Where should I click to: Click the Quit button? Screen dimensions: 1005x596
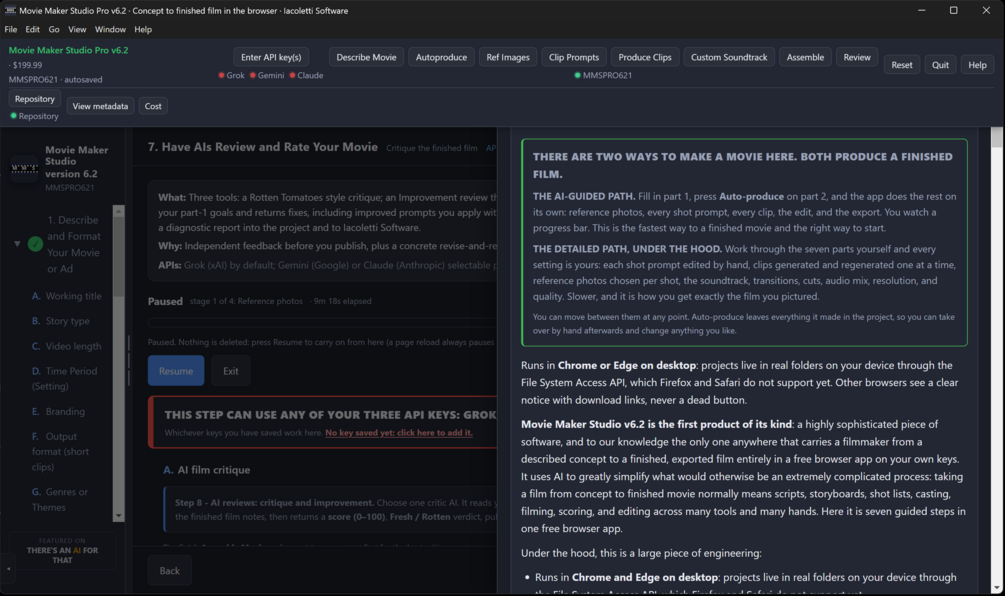pos(940,65)
